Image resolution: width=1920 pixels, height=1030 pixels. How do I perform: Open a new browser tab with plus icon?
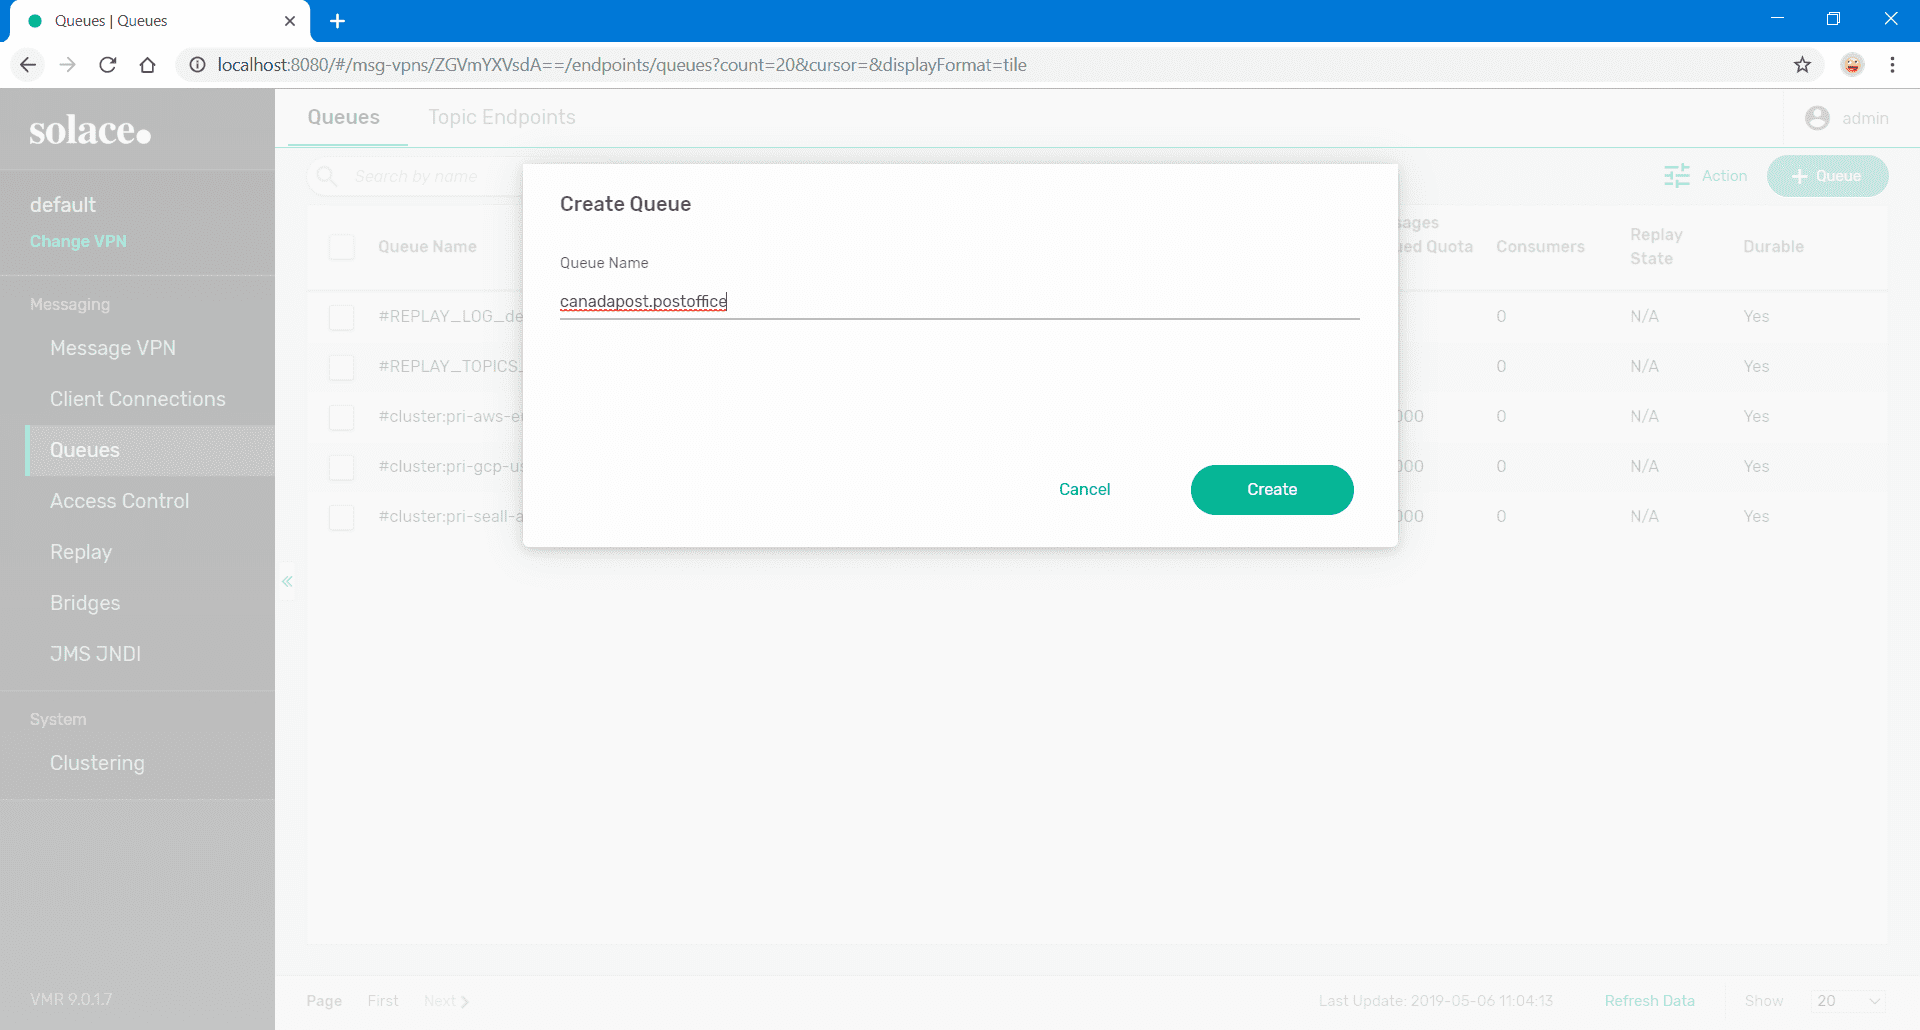pyautogui.click(x=338, y=21)
